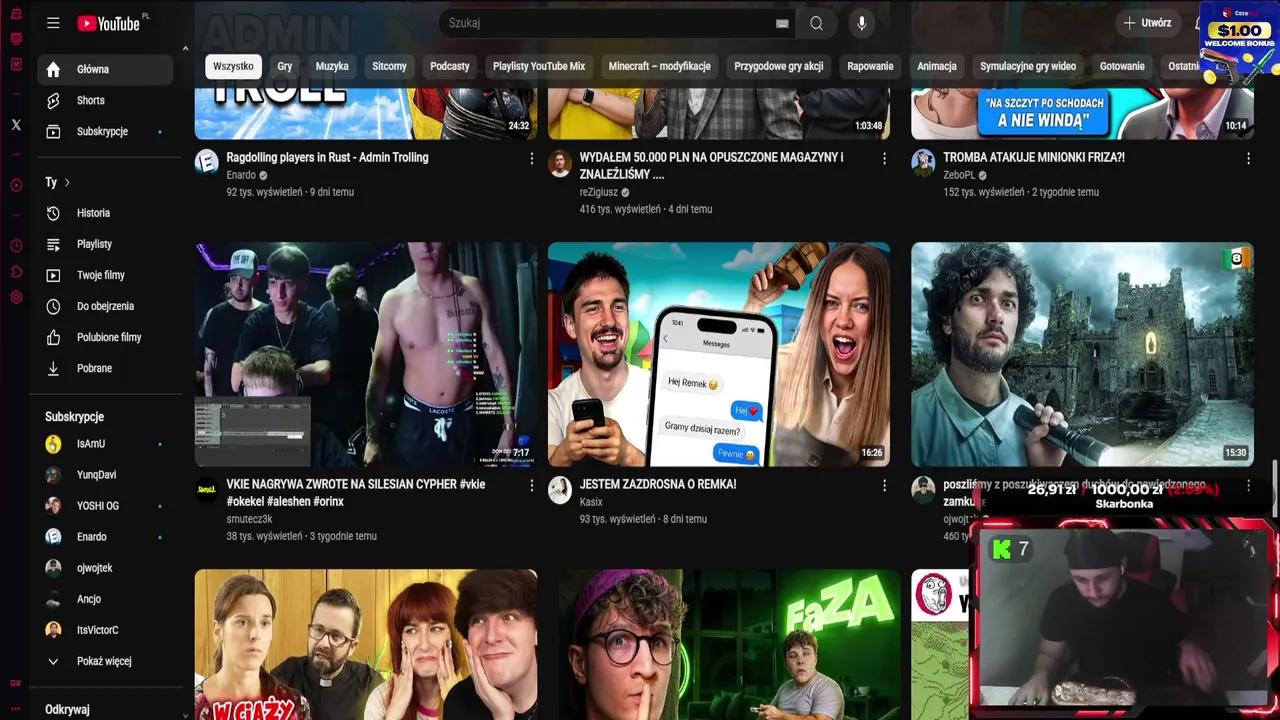The height and width of the screenshot is (720, 1280).
Task: Select the Rapowanie filter chip
Action: (870, 66)
